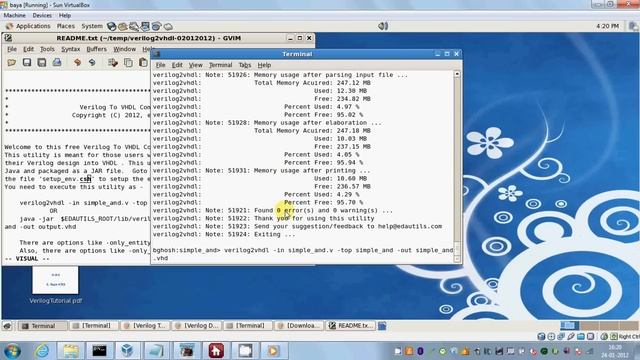Click the media player icon on Windows taskbar

(273, 351)
